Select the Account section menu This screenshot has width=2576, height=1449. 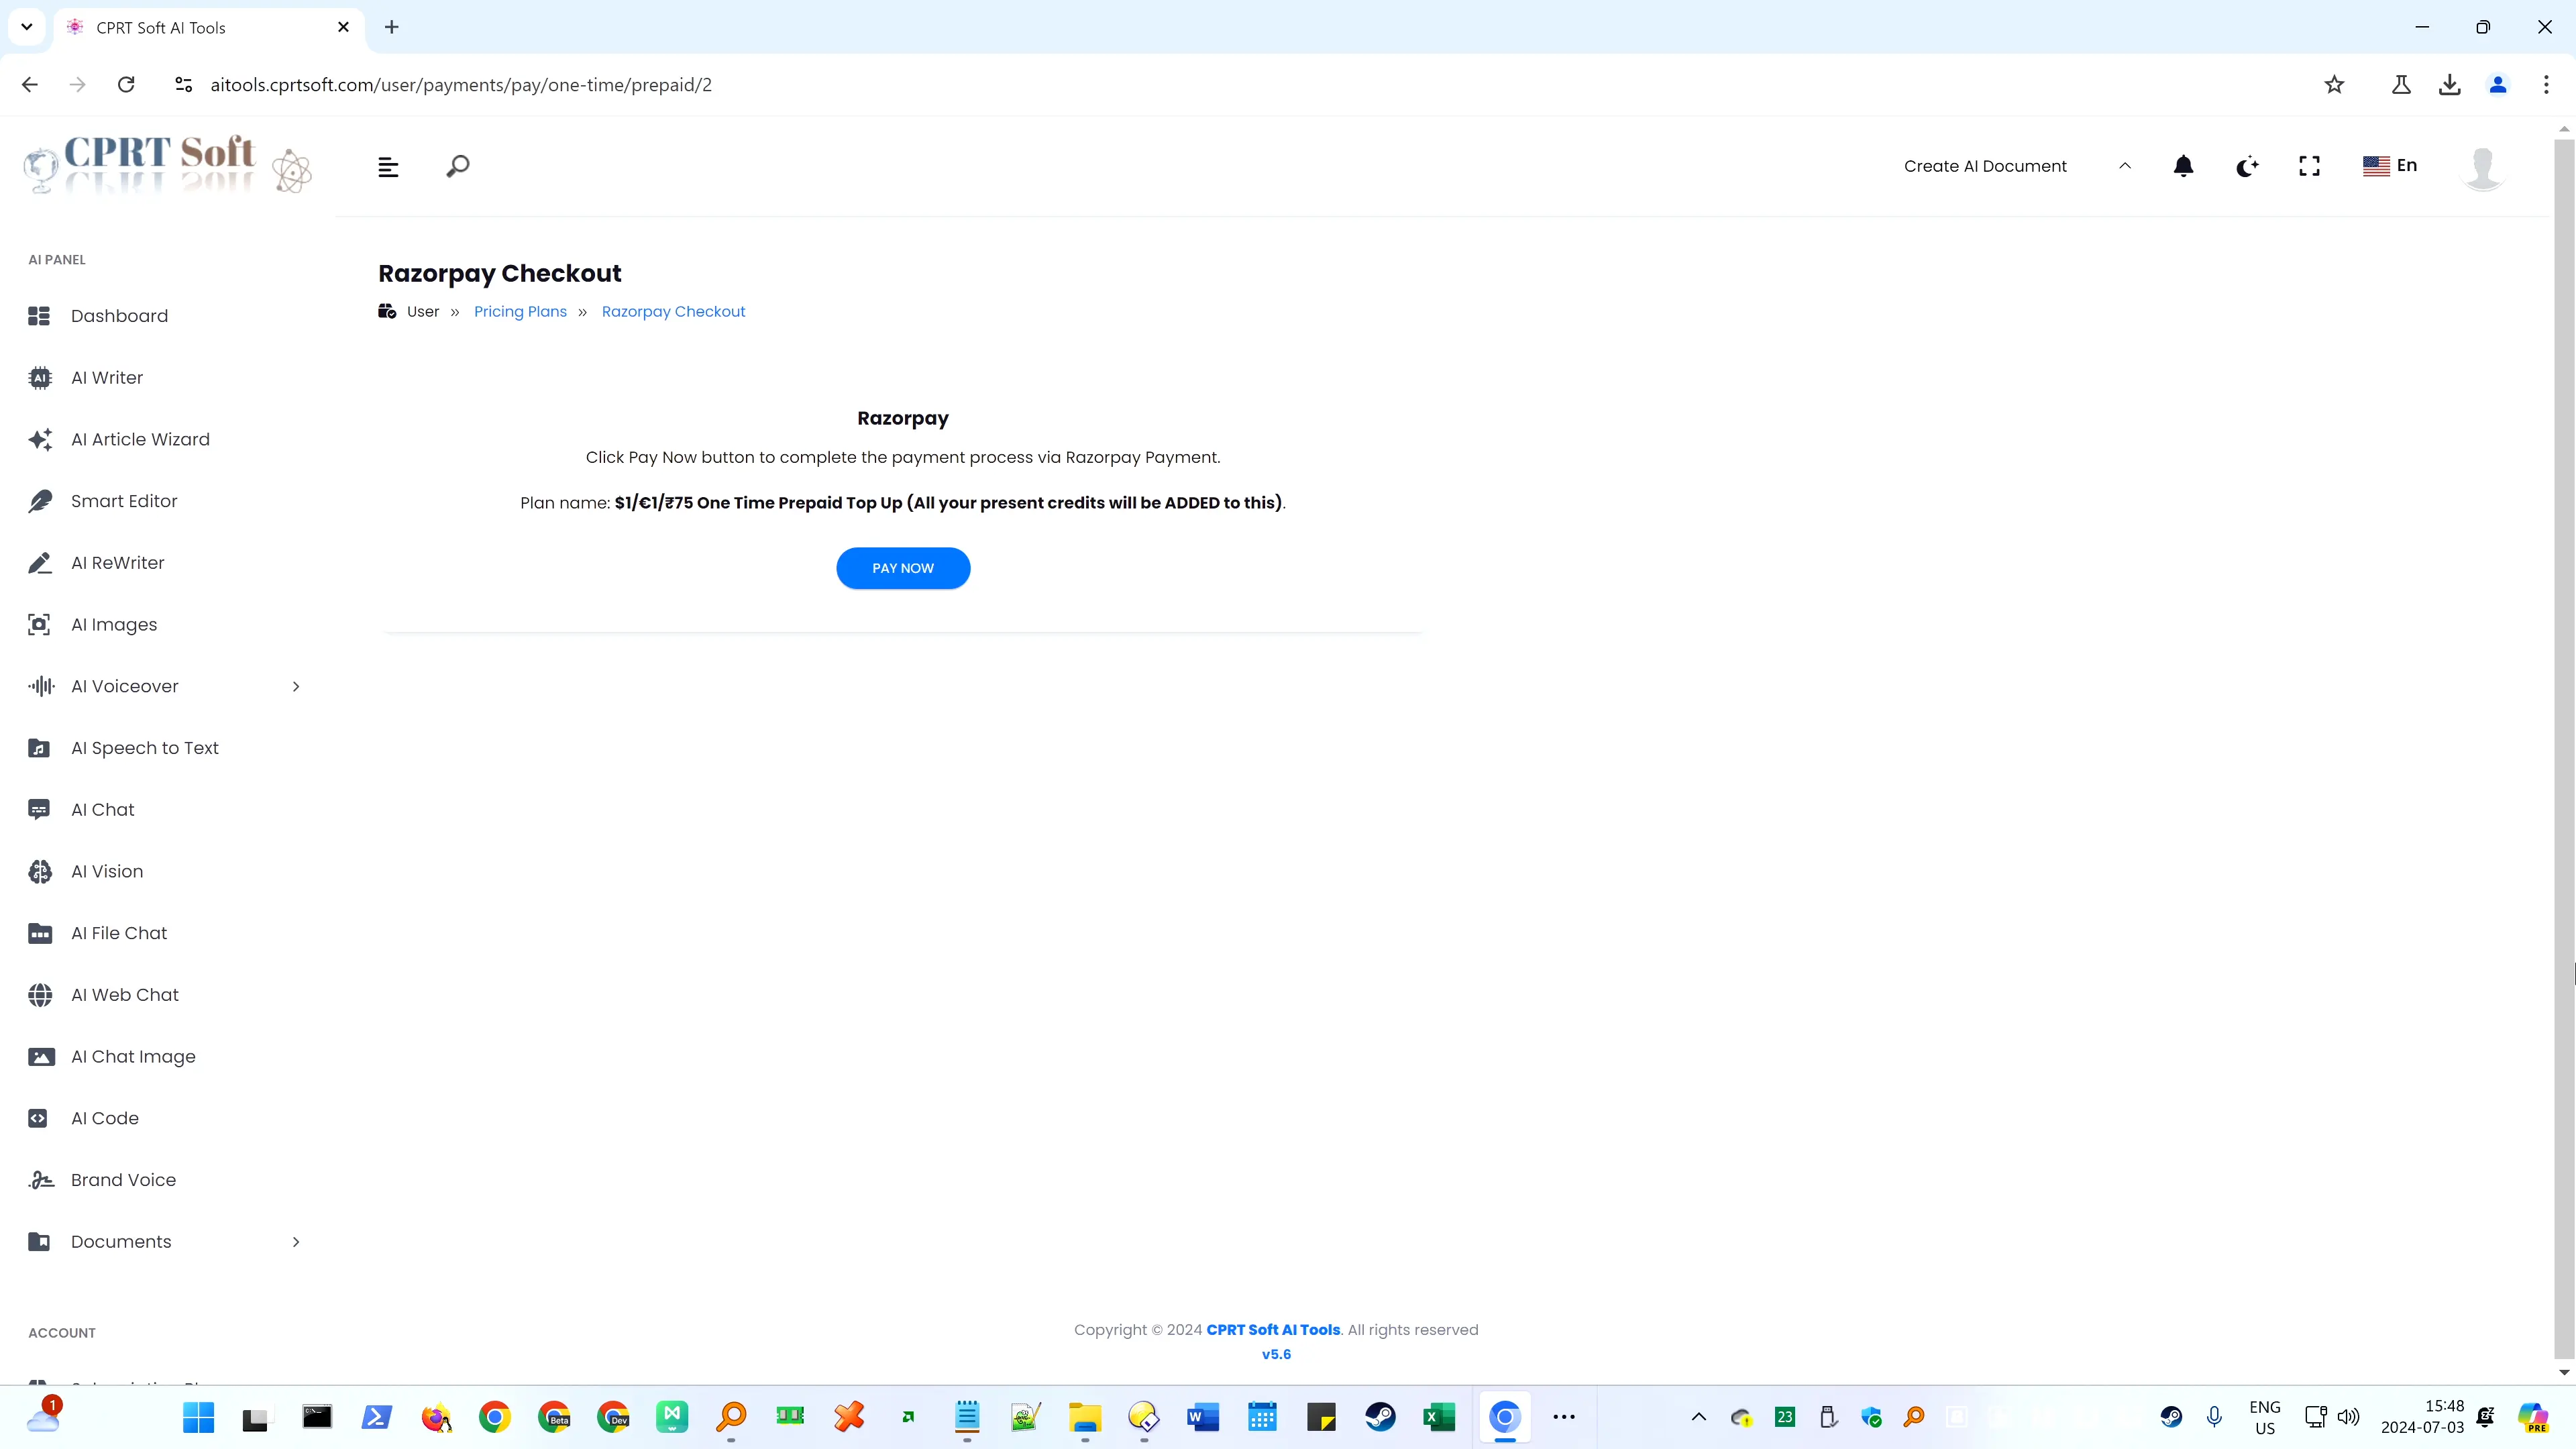click(x=62, y=1332)
